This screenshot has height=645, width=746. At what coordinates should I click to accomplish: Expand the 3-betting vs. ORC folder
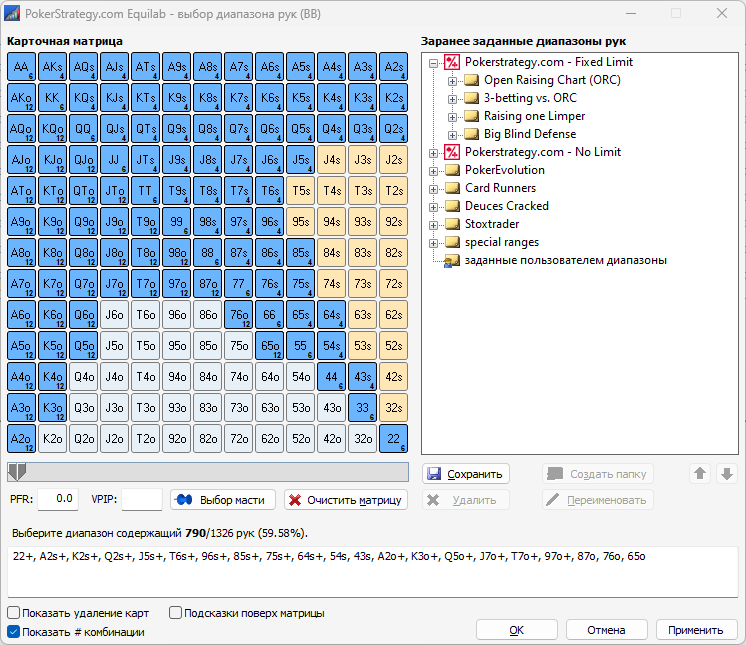[452, 99]
